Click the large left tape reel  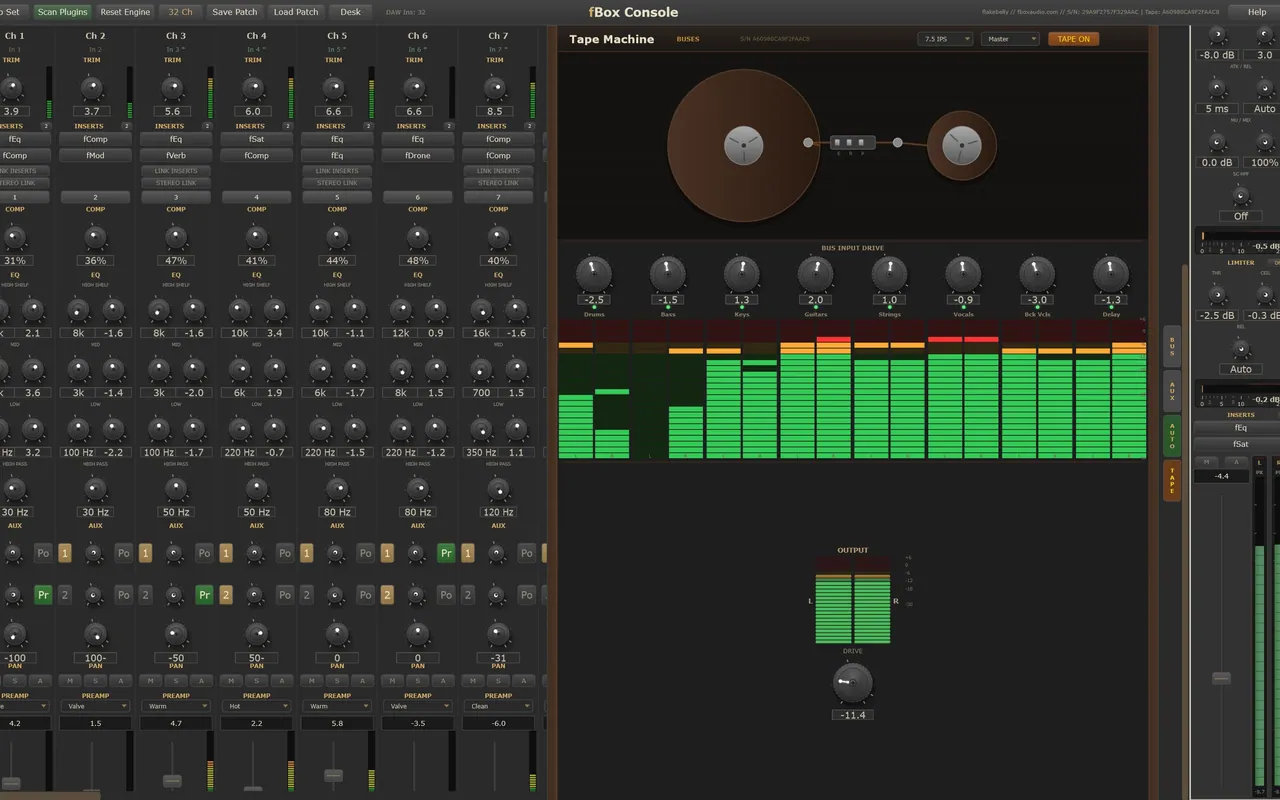pos(743,146)
